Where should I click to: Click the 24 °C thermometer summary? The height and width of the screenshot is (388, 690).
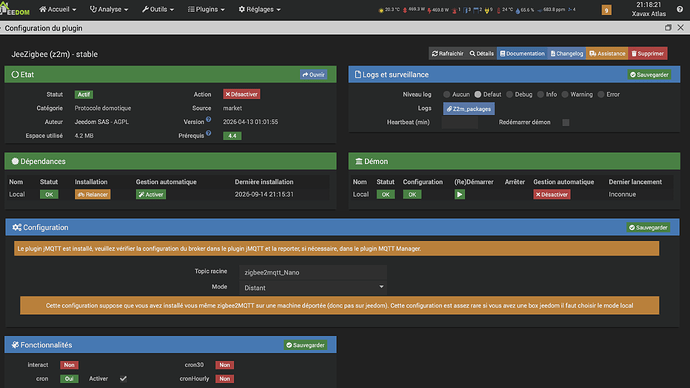[x=505, y=9]
